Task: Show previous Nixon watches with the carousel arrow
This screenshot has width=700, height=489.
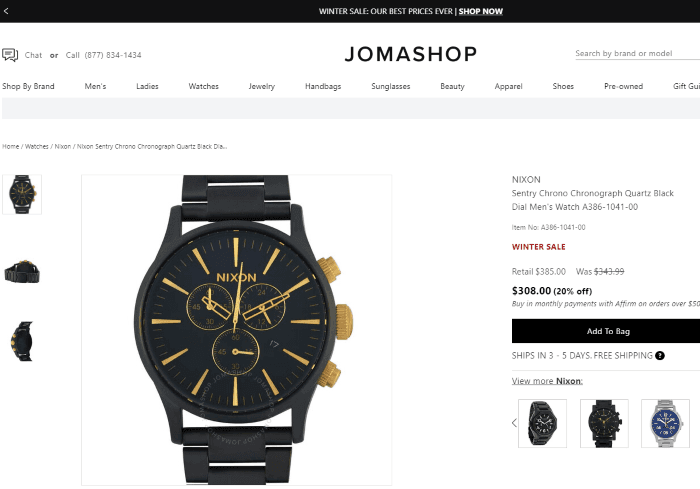Action: click(x=514, y=422)
